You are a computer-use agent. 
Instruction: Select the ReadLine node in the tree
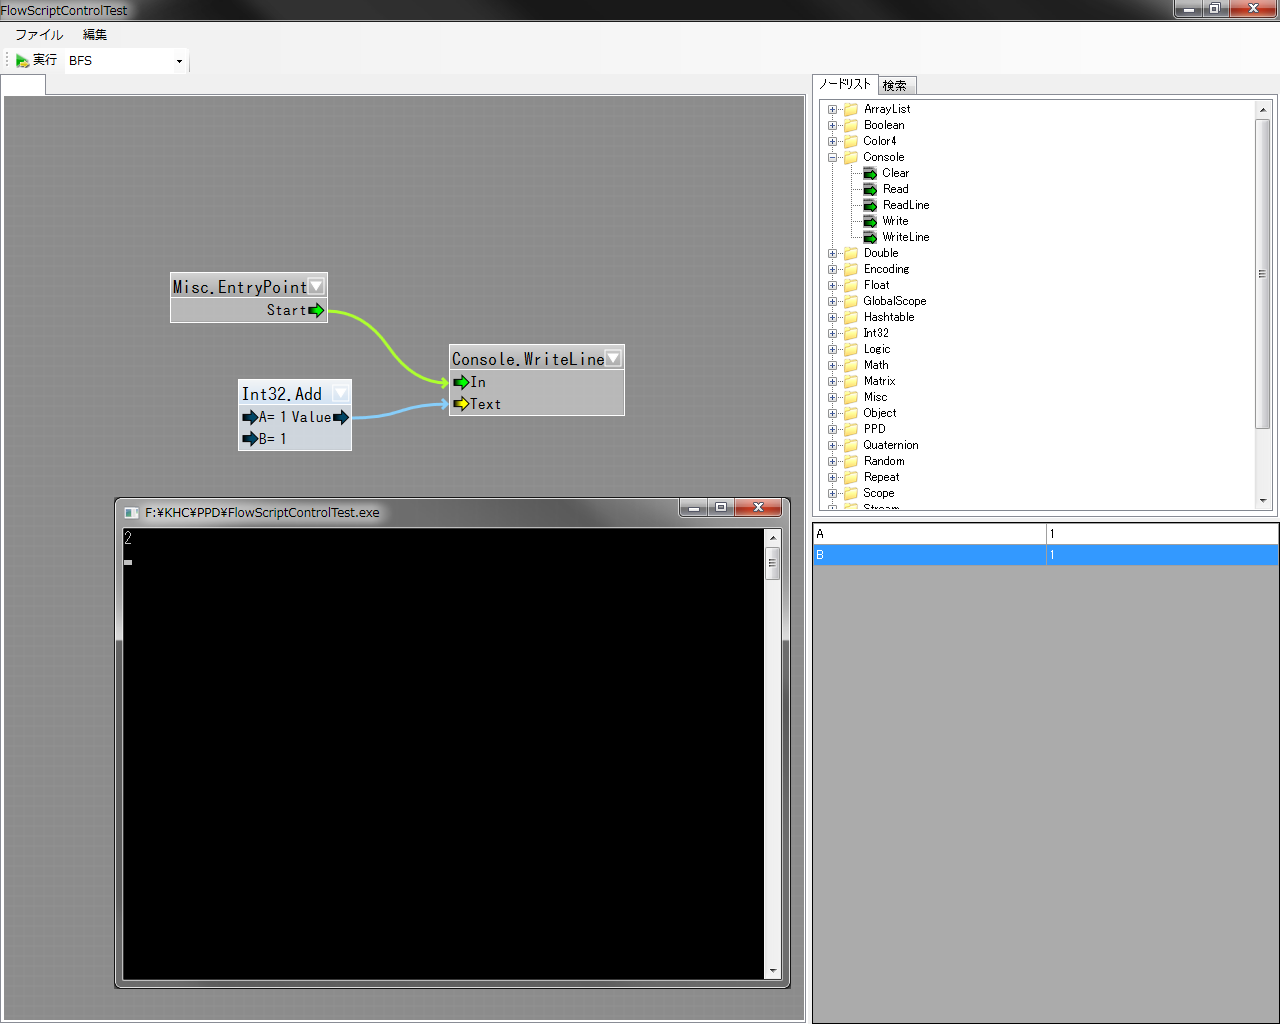coord(905,205)
